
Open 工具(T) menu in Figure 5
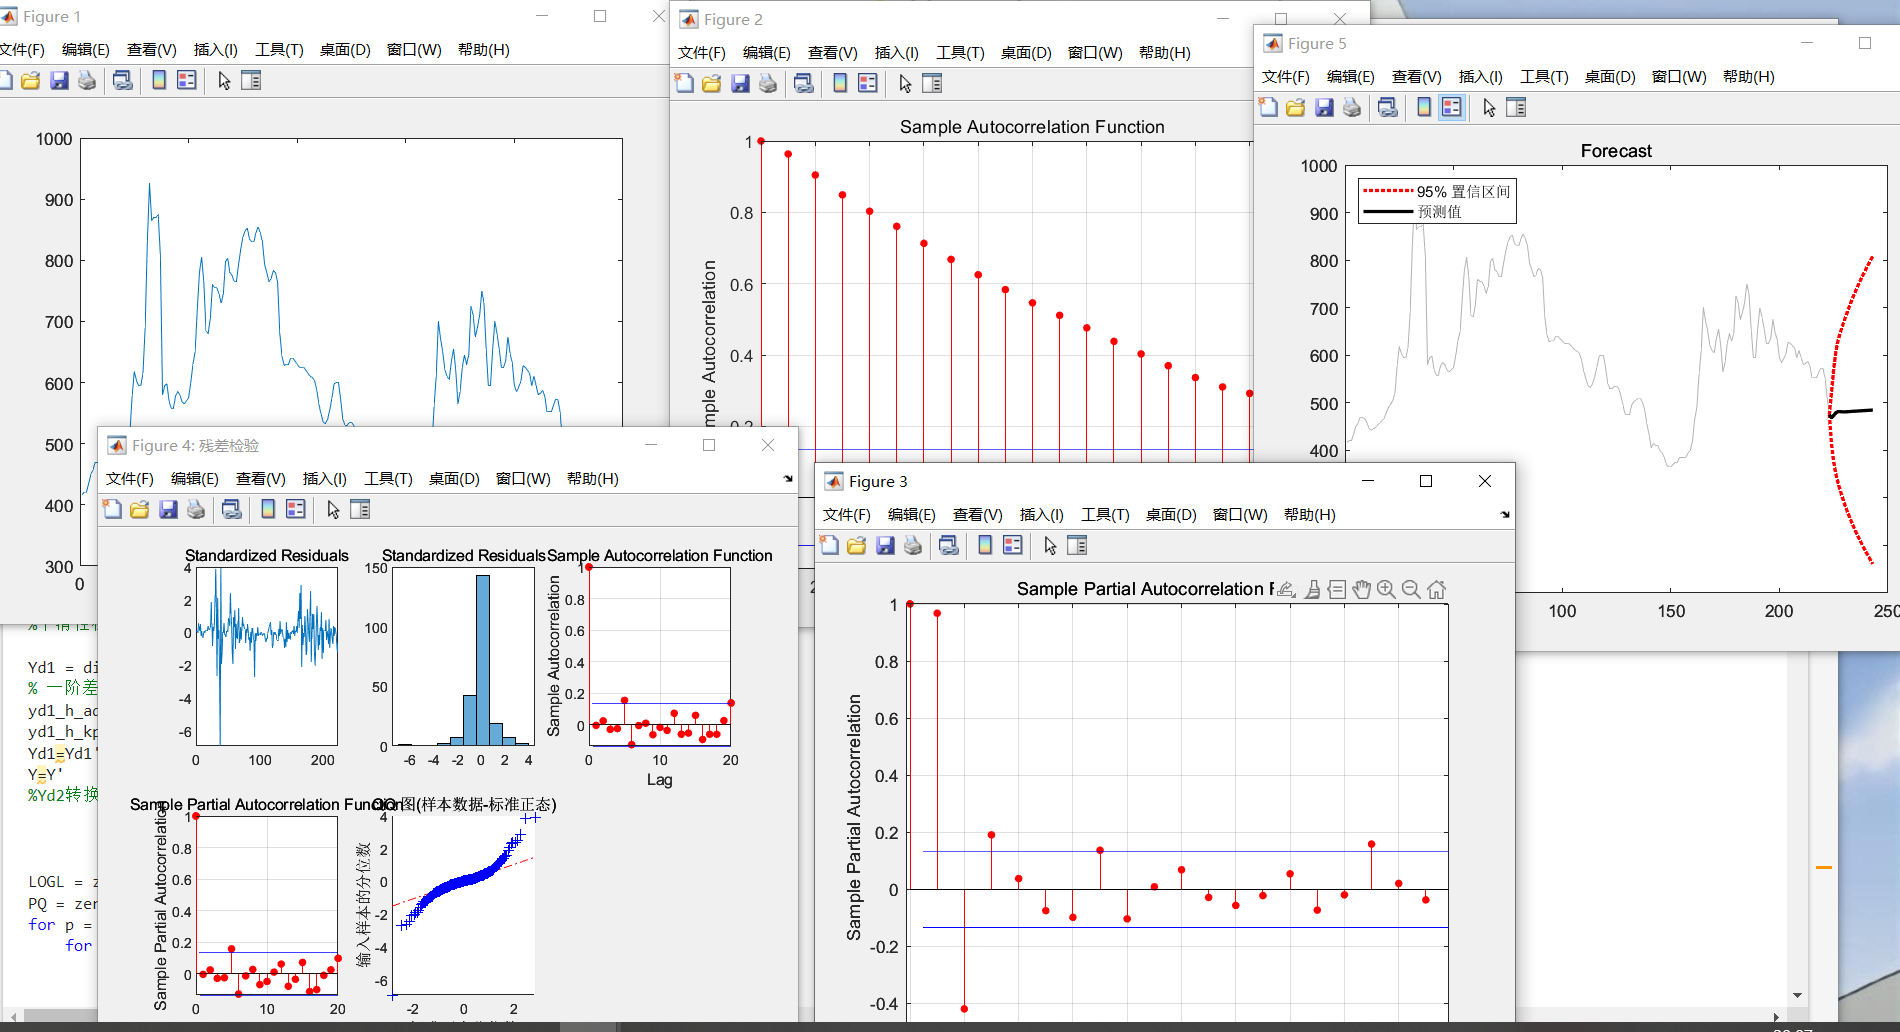[1543, 77]
